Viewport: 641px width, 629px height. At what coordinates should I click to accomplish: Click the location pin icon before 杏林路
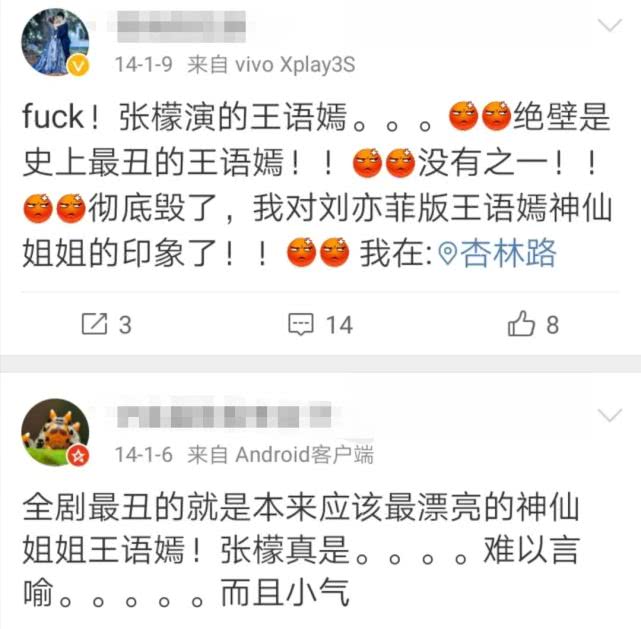point(448,254)
